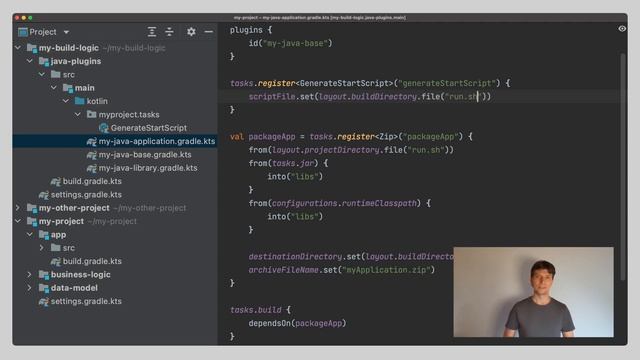Screen dimensions: 640x360
Task: Click the presenter webcam thumbnail
Action: [x=533, y=292]
